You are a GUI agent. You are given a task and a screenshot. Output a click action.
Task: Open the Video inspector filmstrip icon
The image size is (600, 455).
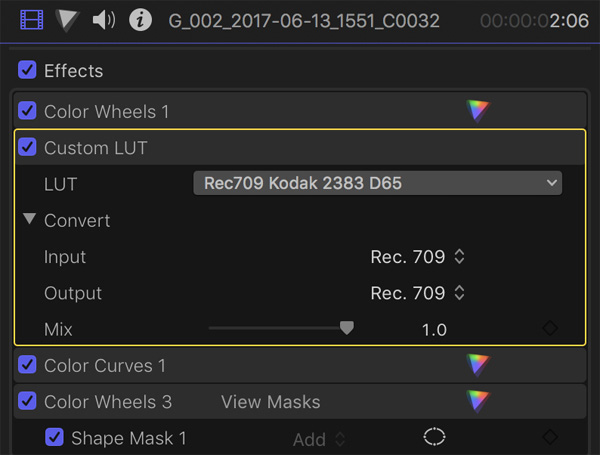click(32, 20)
